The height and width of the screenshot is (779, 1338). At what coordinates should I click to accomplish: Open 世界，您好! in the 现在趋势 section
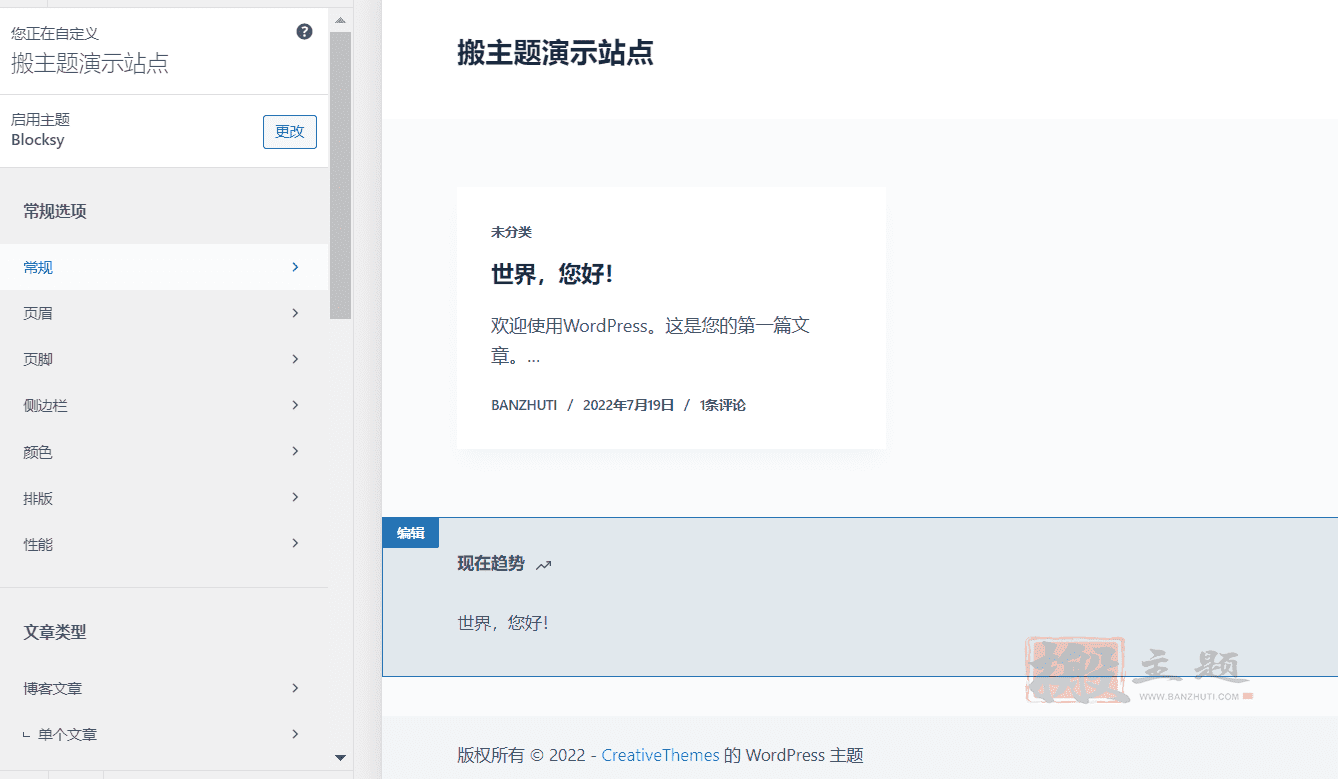pos(503,623)
